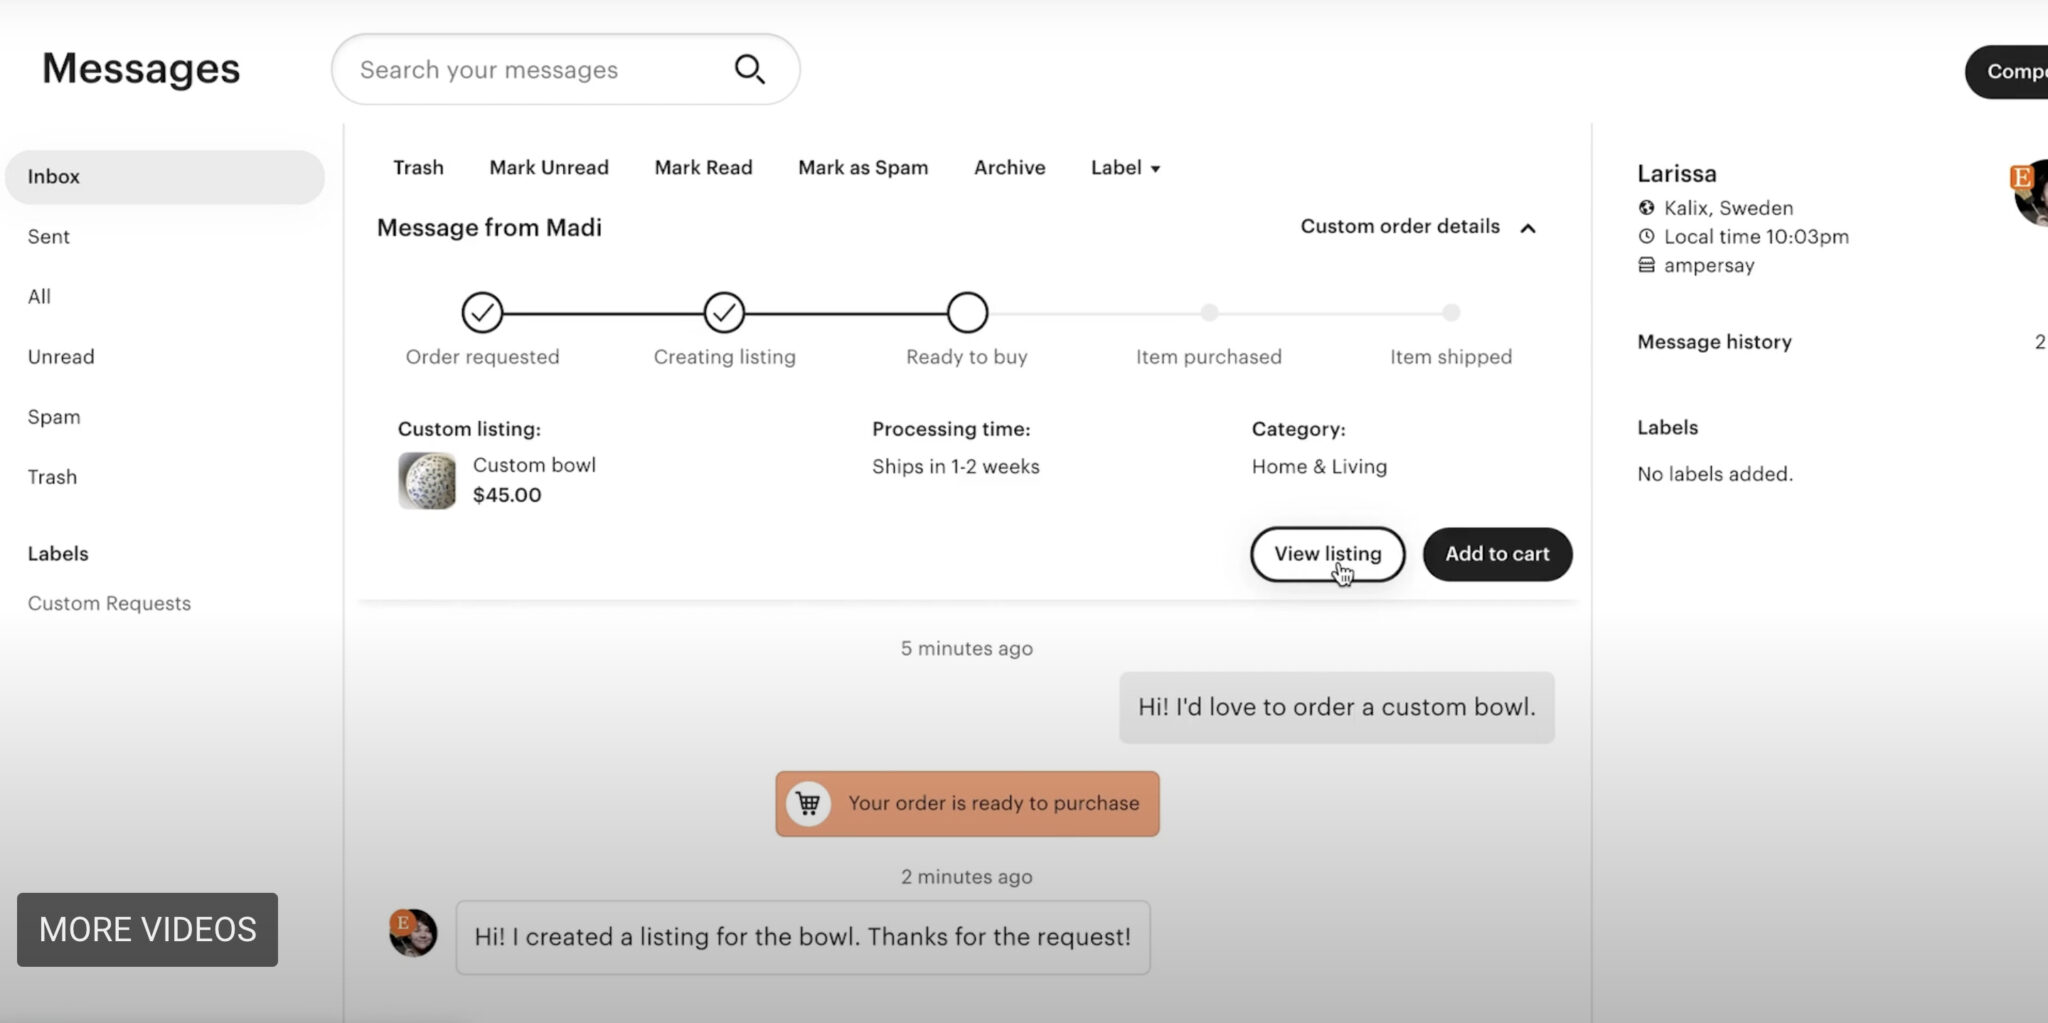Switch to the Unread filter
The height and width of the screenshot is (1023, 2048).
click(60, 356)
